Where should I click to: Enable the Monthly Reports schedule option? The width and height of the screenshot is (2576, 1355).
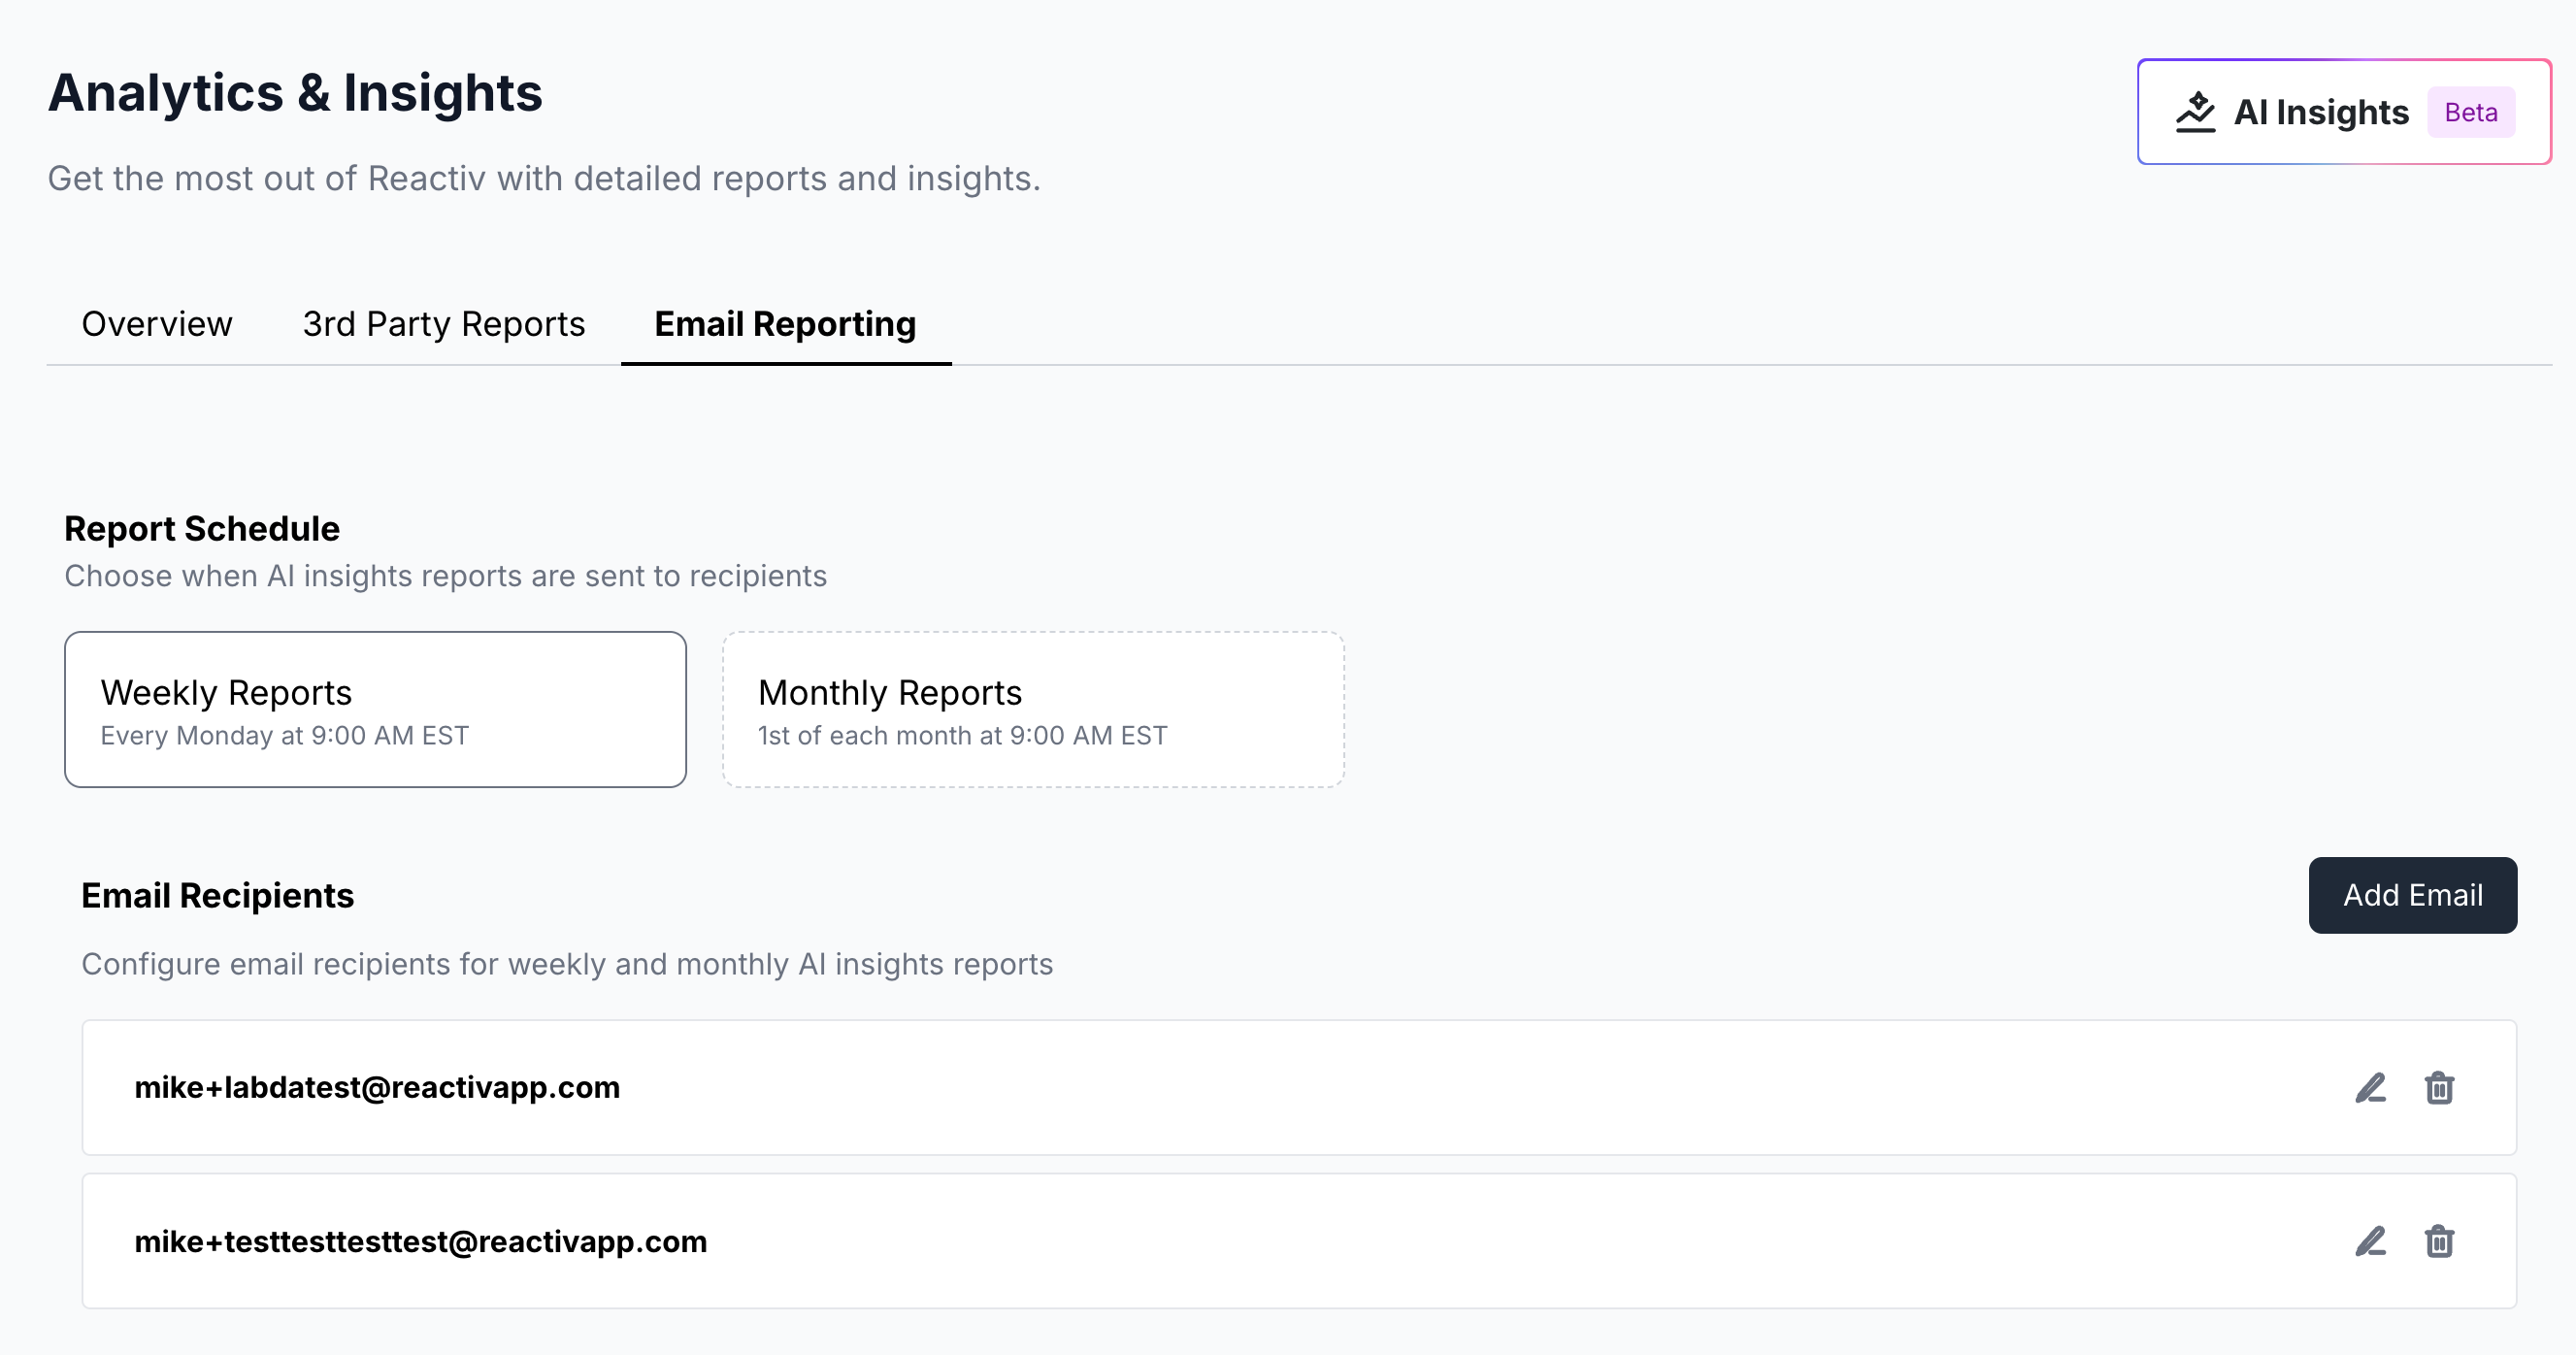[x=1033, y=709]
